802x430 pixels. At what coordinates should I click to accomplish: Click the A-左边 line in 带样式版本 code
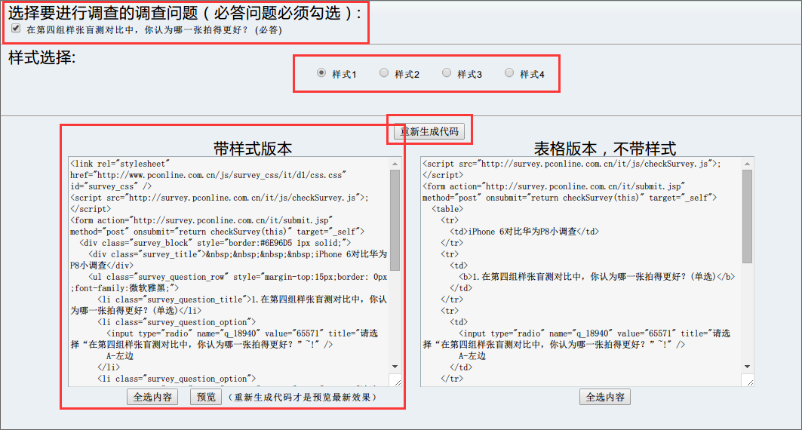point(120,356)
